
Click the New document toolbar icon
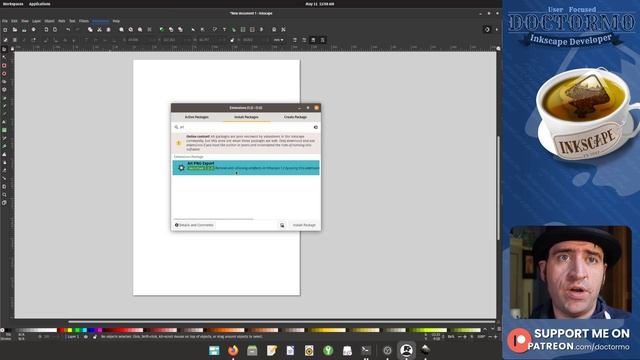[x=5, y=30]
